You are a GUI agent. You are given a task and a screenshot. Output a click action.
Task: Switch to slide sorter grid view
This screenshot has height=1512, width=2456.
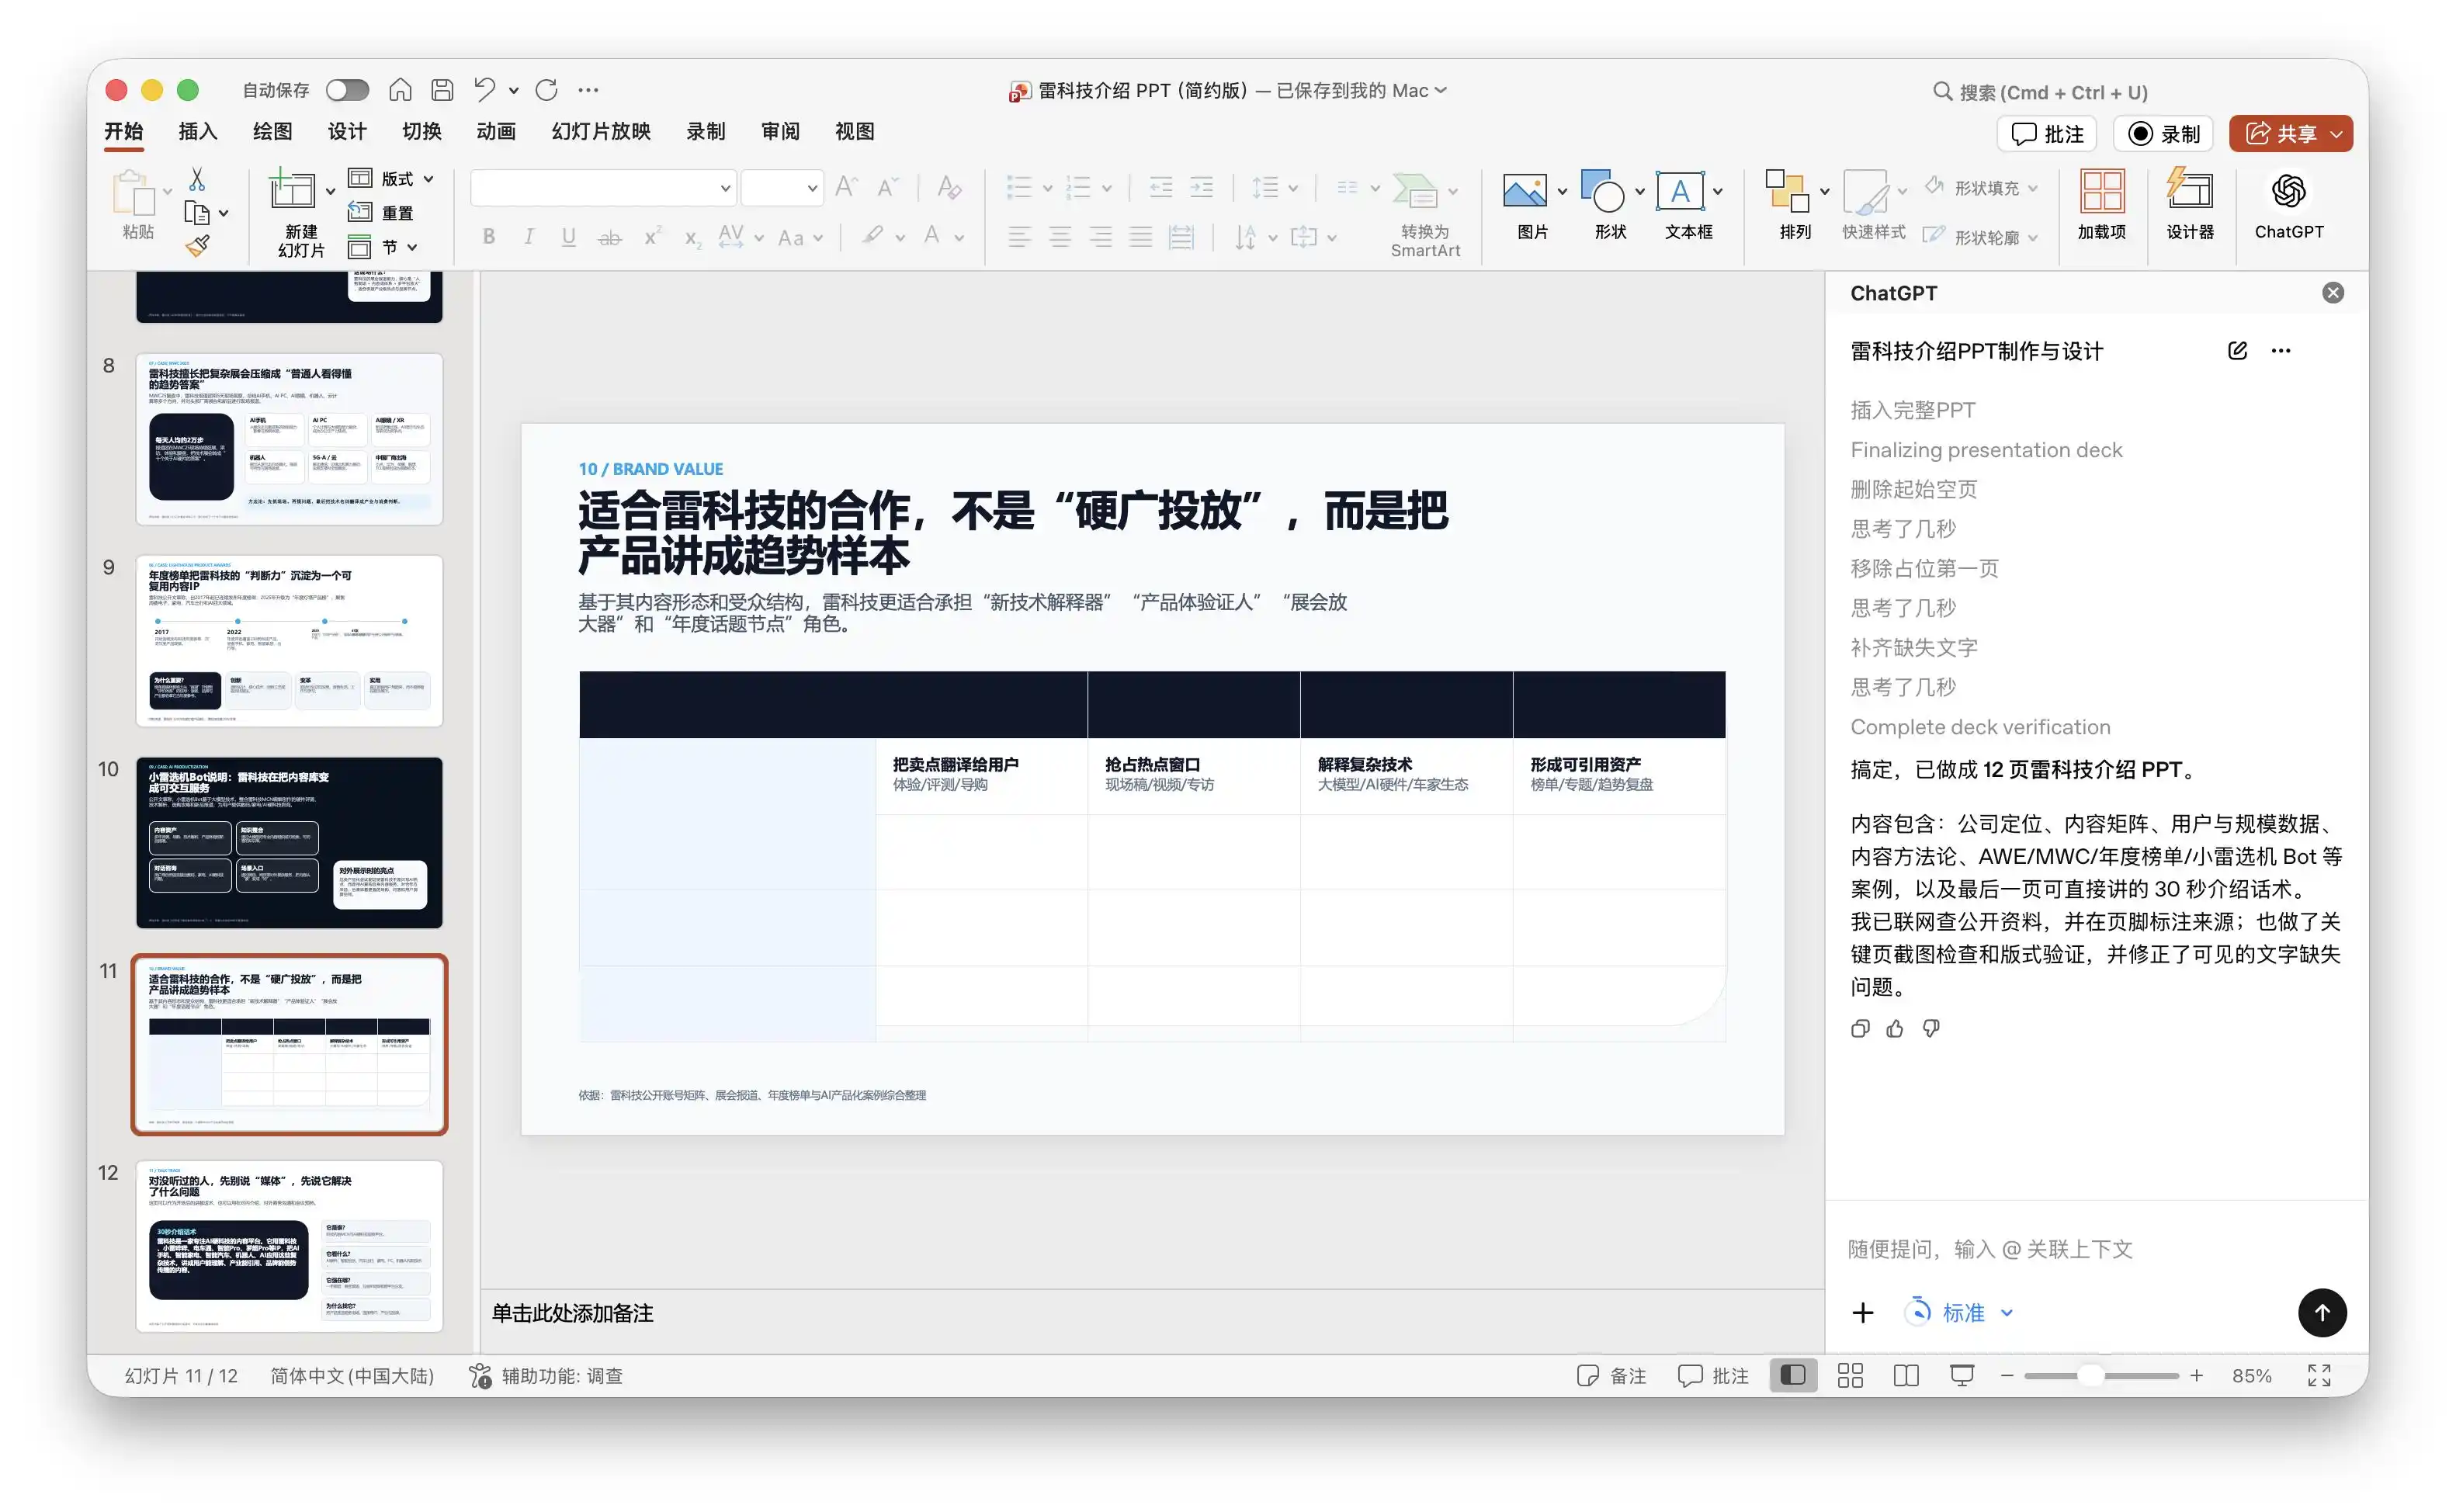tap(1850, 1376)
